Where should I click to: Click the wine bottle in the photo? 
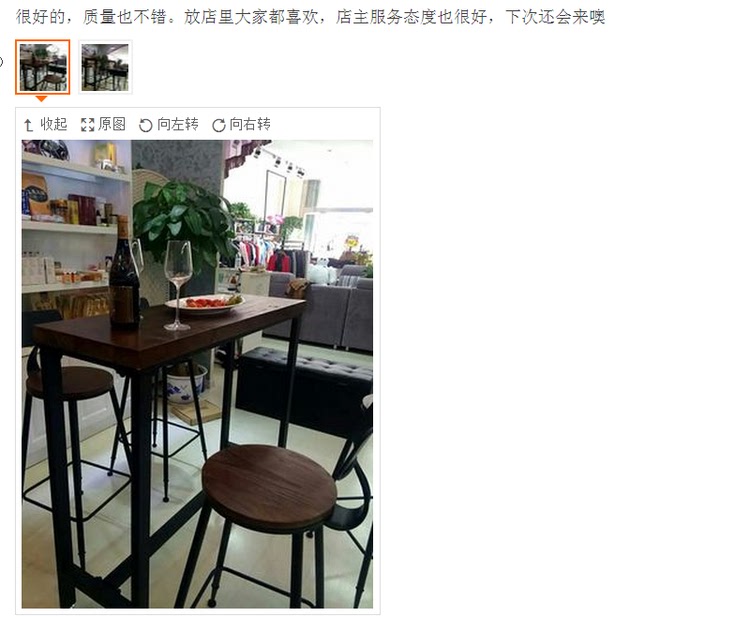124,271
